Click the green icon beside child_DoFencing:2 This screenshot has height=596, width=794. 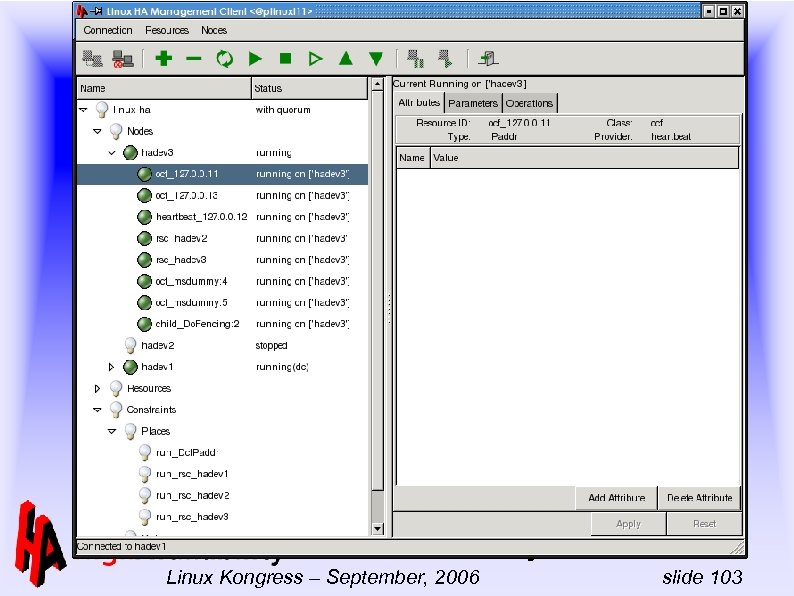[144, 324]
